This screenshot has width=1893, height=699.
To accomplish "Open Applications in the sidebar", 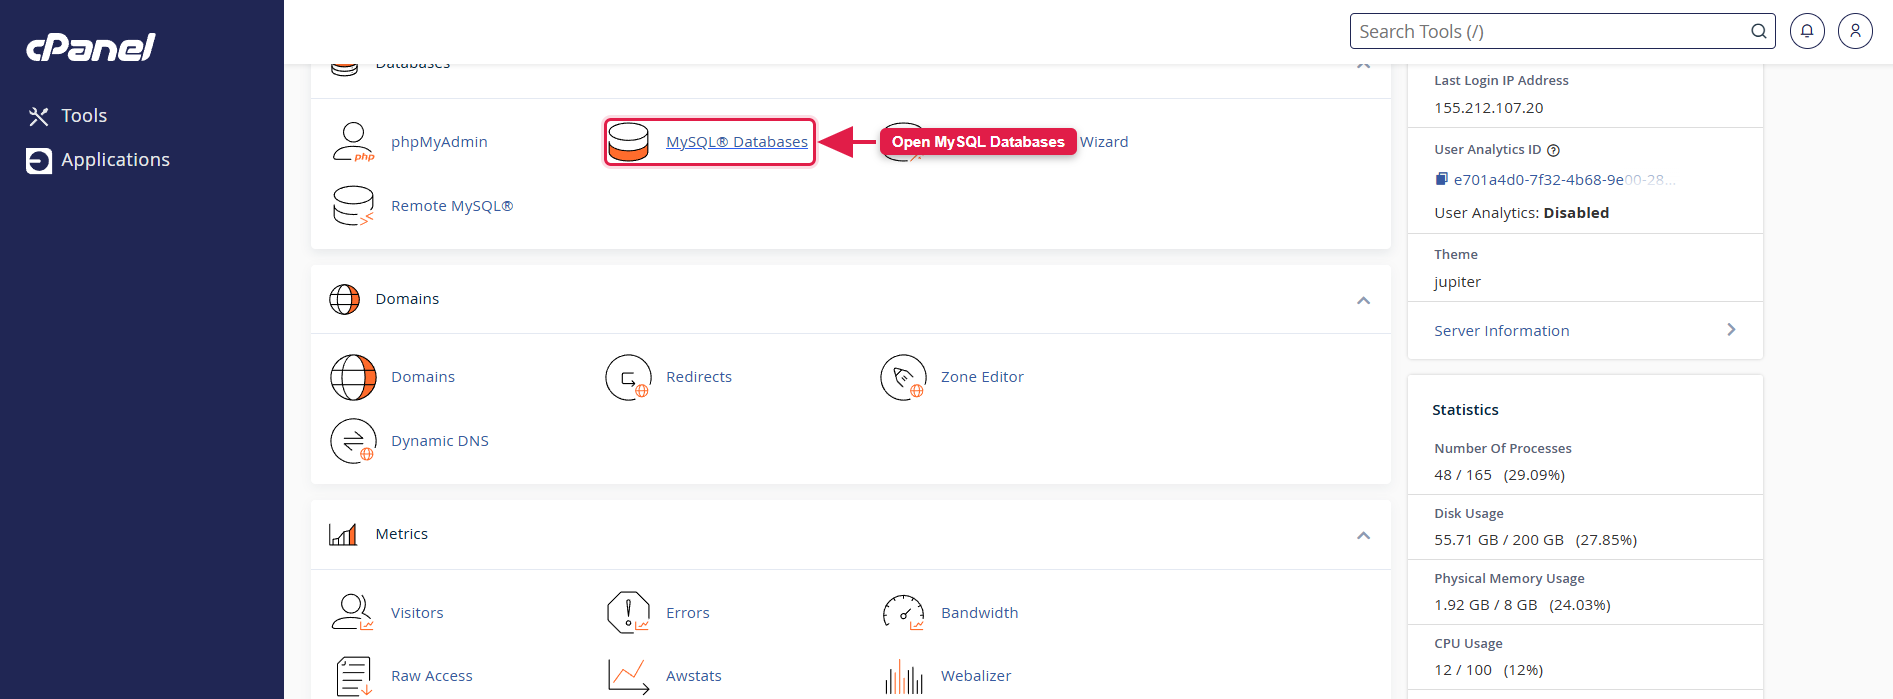I will point(115,160).
